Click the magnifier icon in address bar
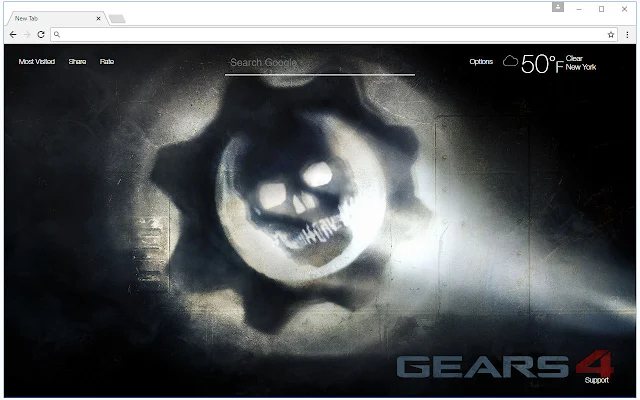 (57, 35)
